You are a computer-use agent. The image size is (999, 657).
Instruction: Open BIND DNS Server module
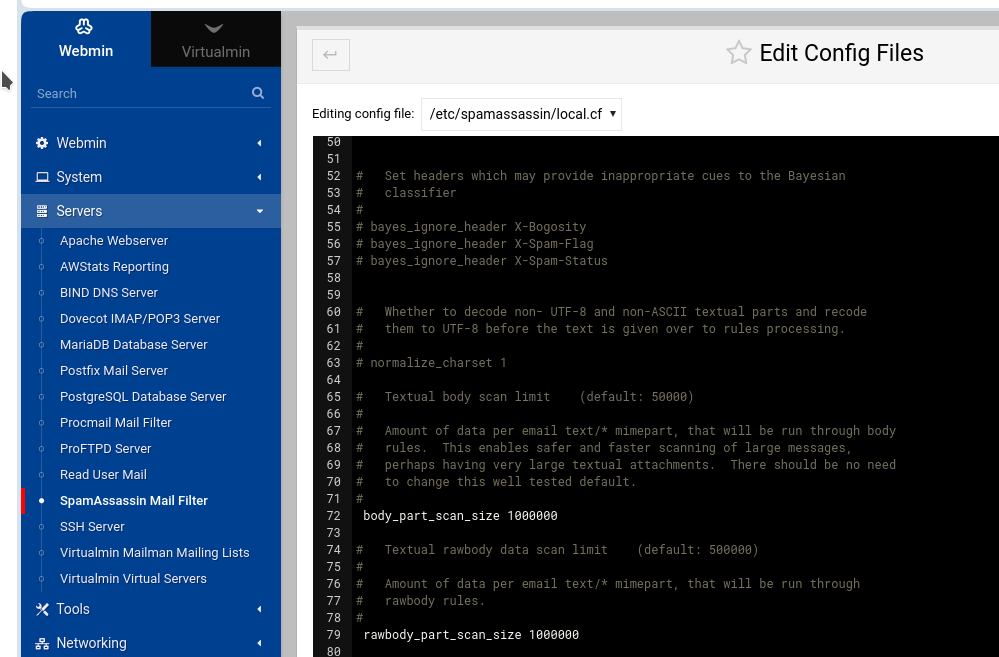[109, 292]
